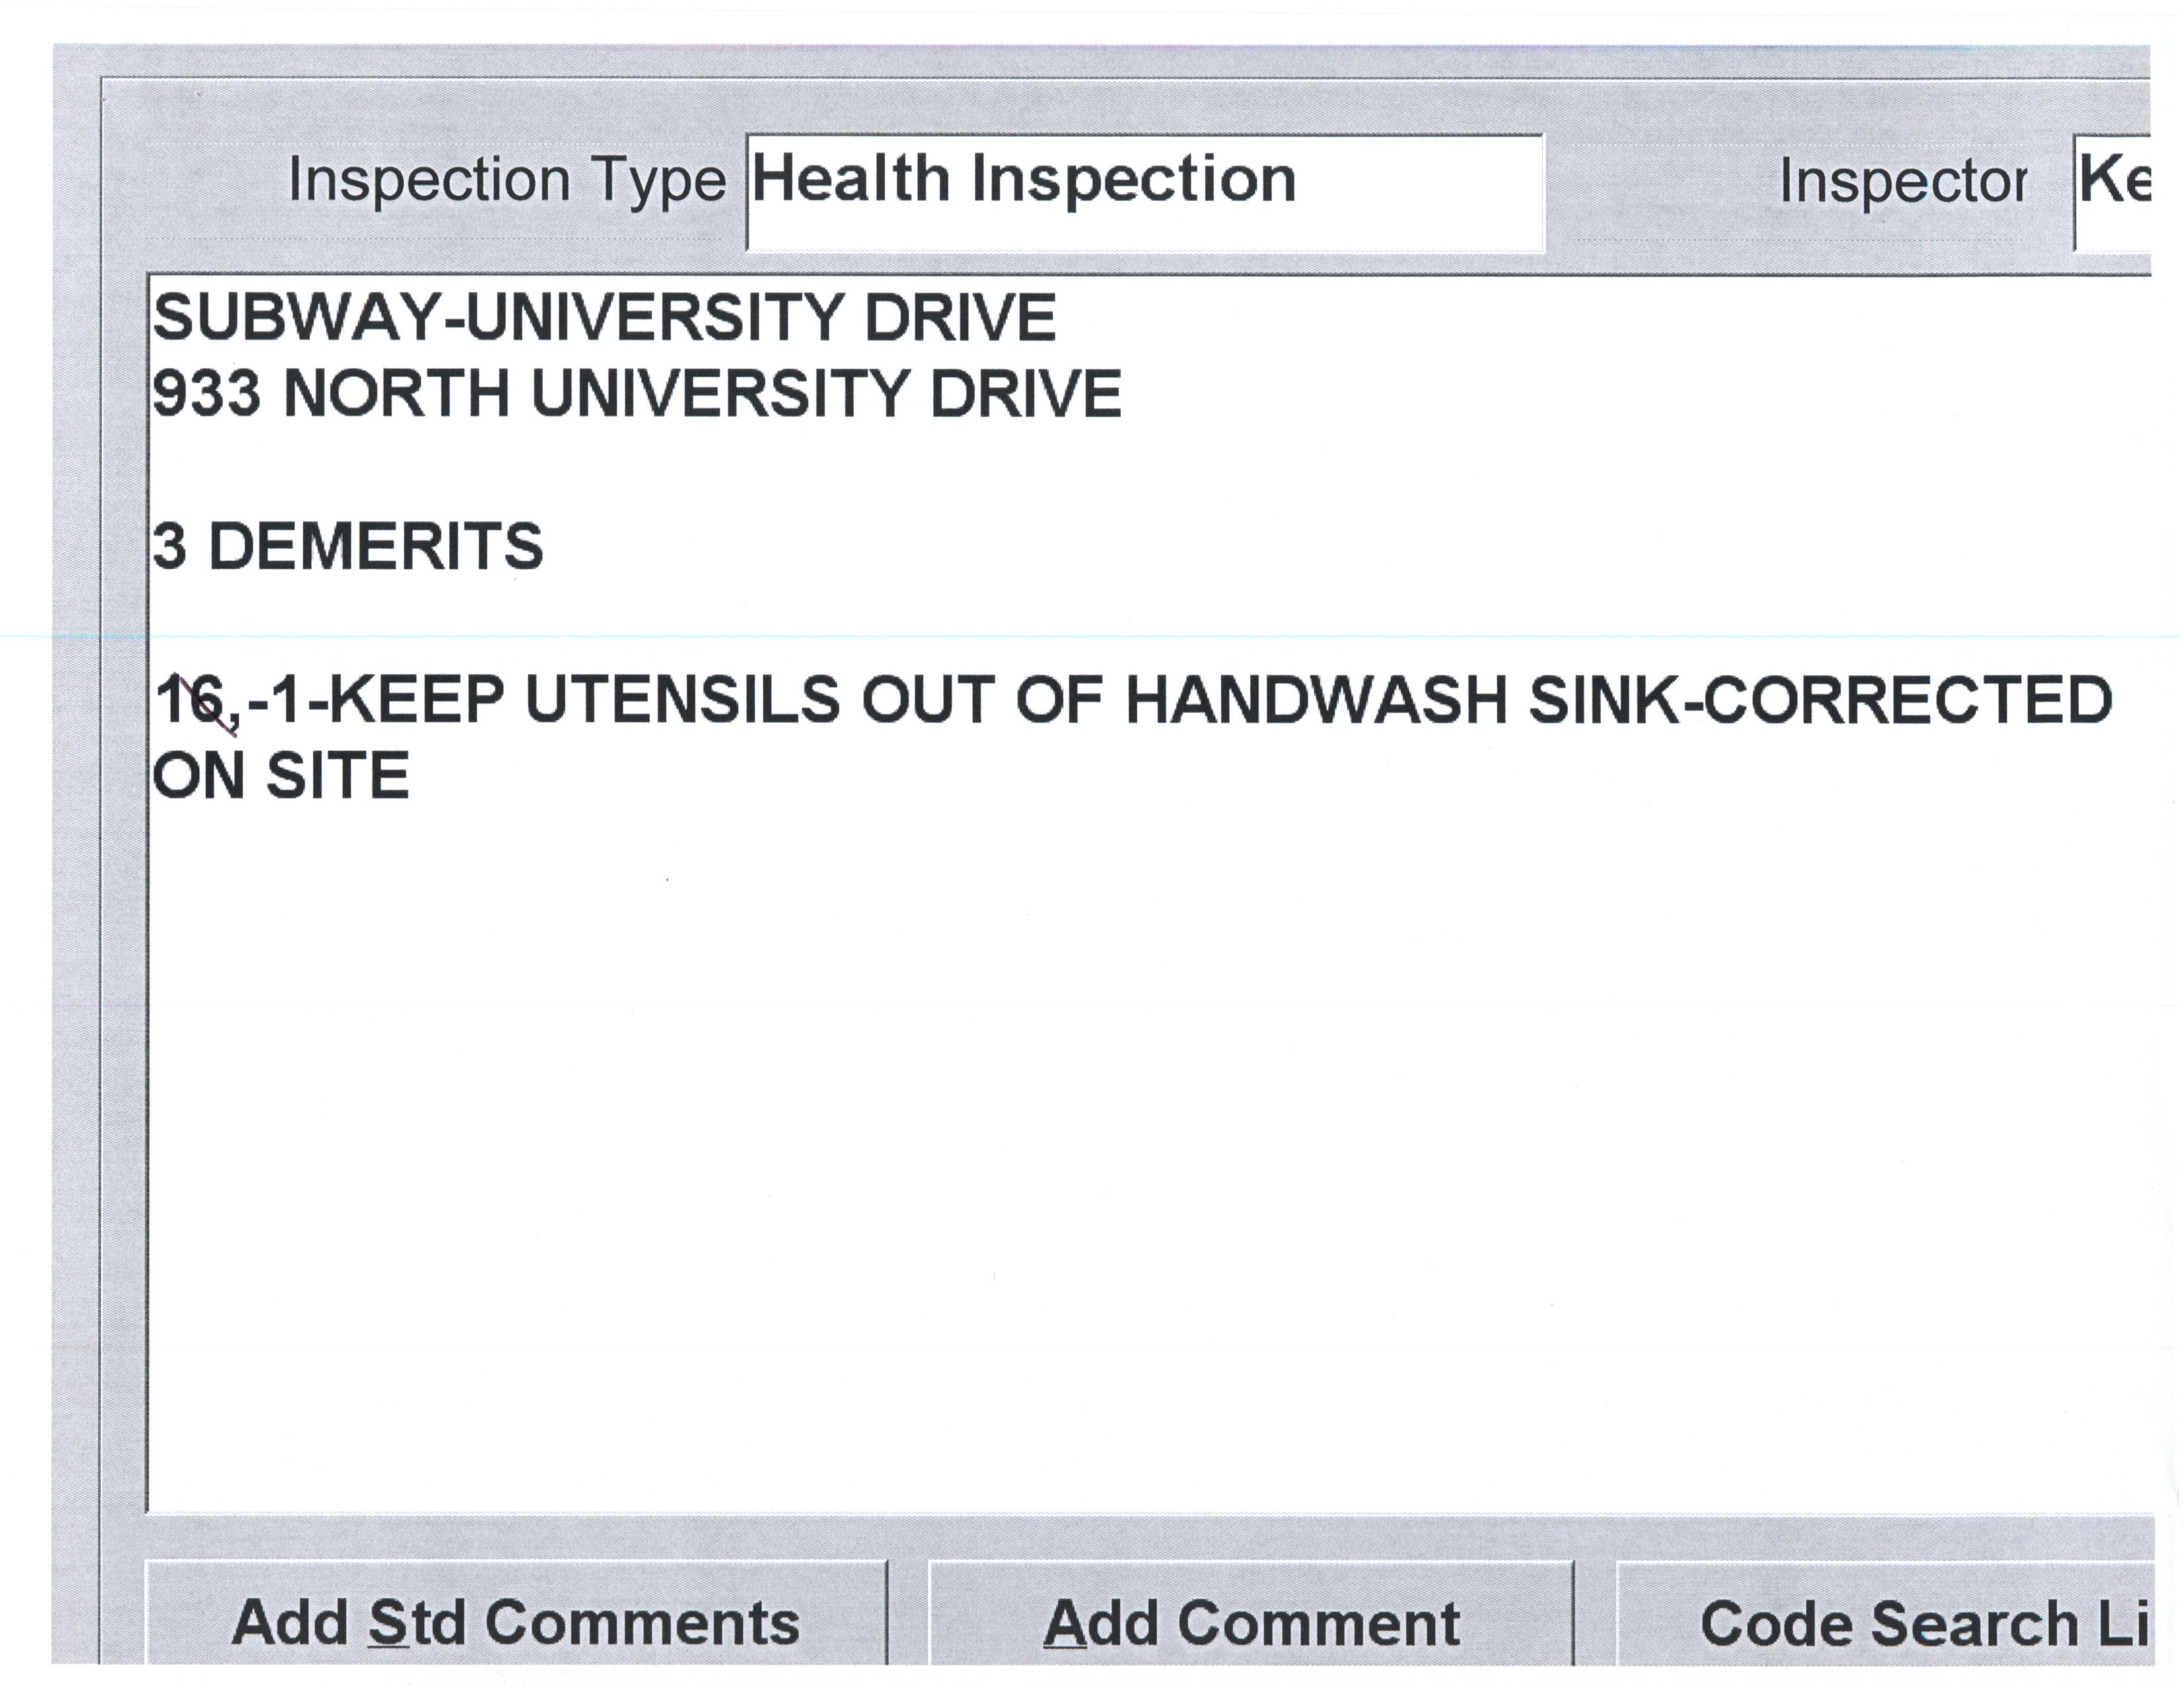Click the Inspector label
Viewport: 2184px width, 1688px height.
(1902, 183)
